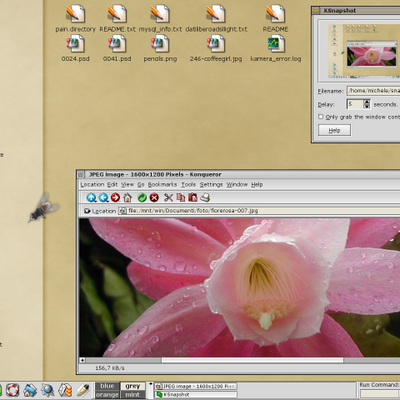Click the icon before the pencil in the panel

[65, 390]
